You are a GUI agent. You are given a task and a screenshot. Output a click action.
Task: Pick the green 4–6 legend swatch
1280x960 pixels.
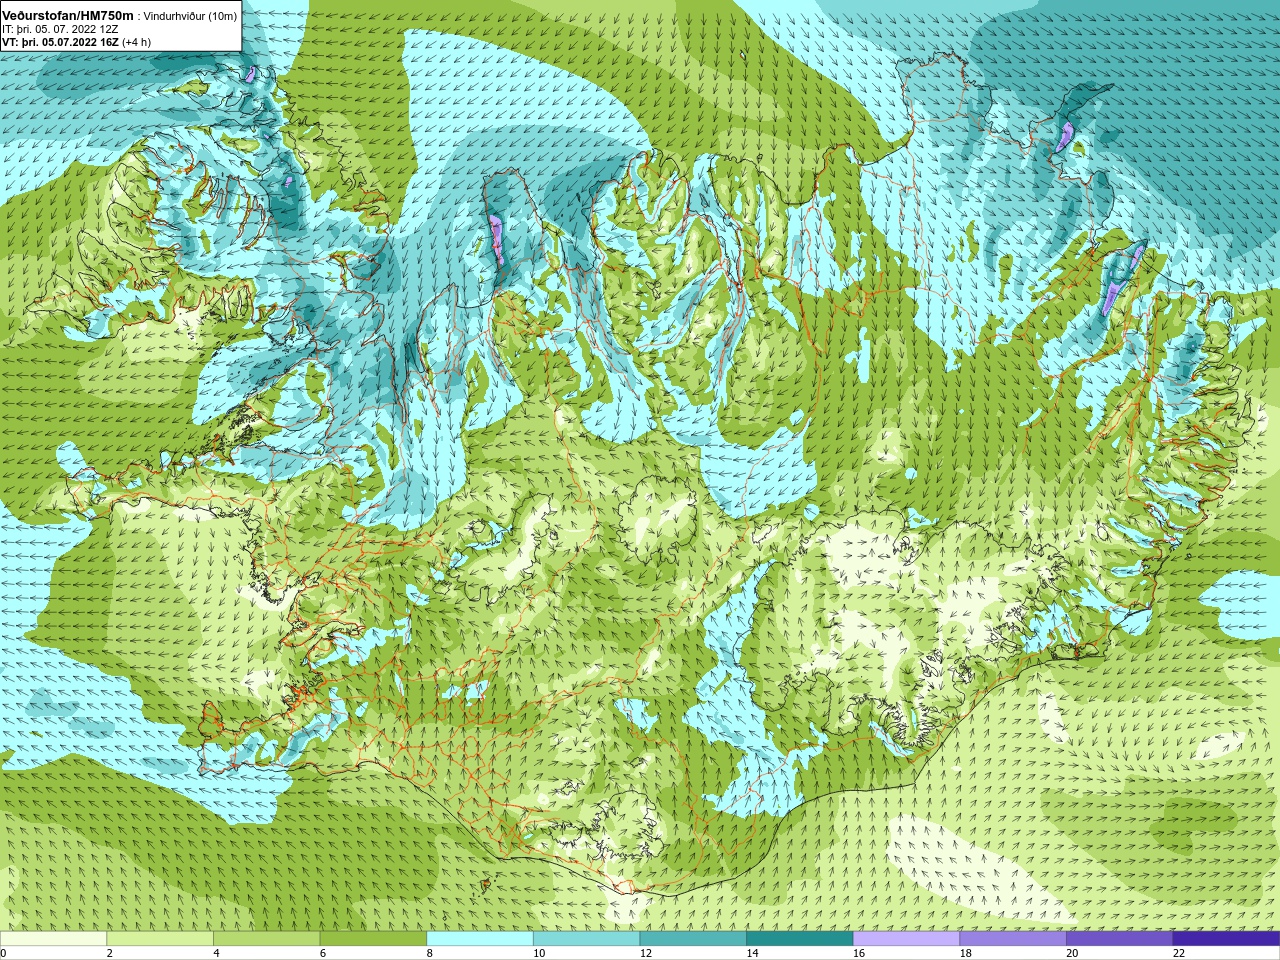click(266, 939)
